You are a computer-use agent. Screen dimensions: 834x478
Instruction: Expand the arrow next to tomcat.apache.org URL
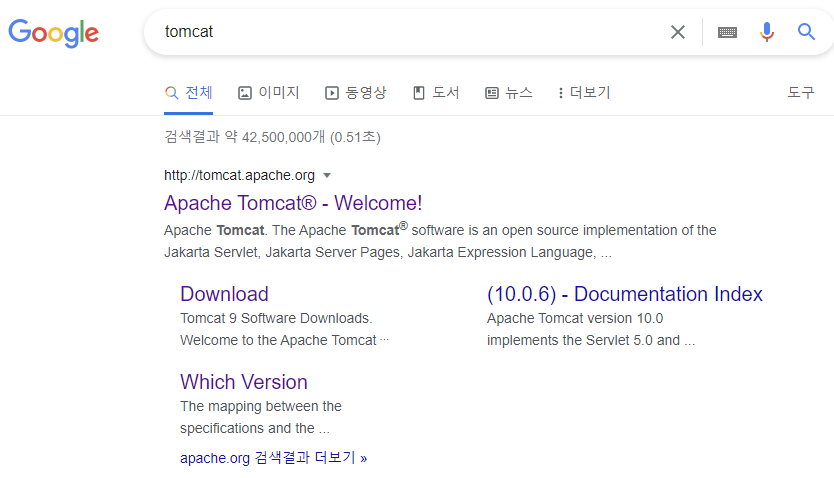(x=327, y=175)
